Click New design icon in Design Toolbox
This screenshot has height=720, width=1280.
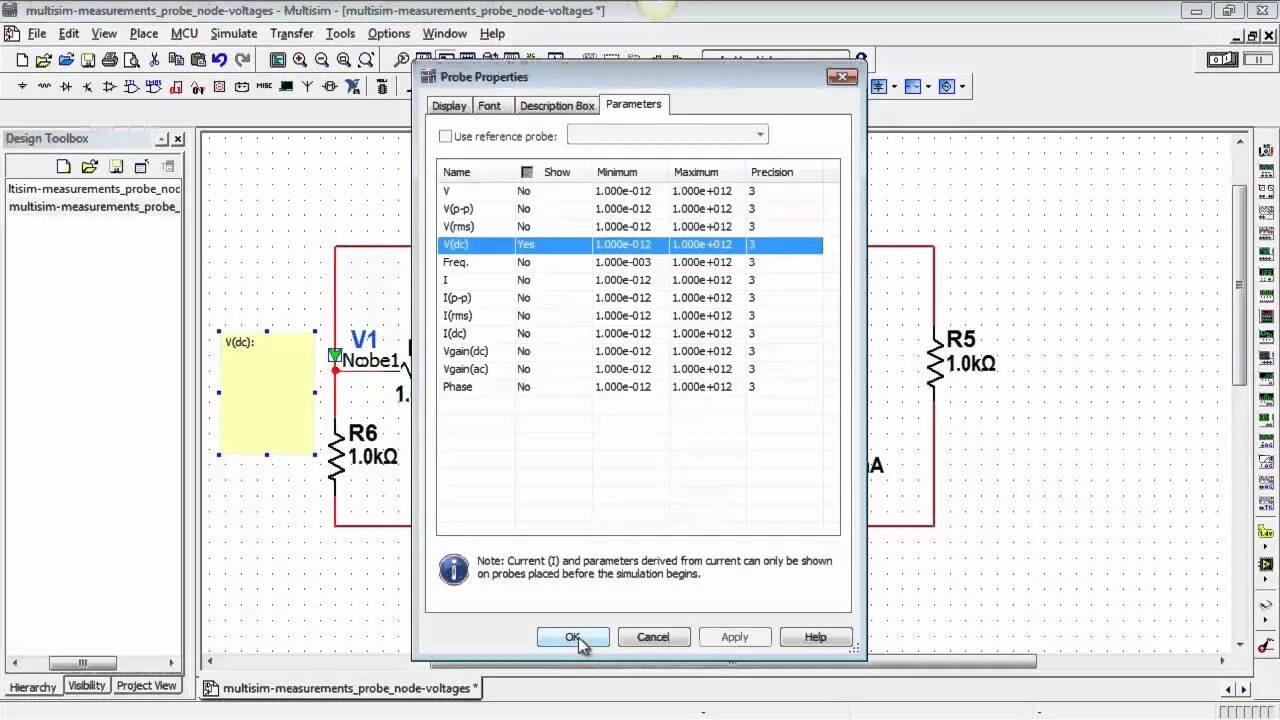pyautogui.click(x=63, y=166)
